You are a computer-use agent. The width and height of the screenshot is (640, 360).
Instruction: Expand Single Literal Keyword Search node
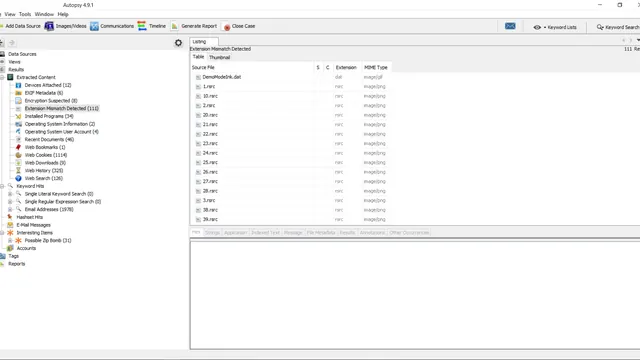tap(10, 194)
